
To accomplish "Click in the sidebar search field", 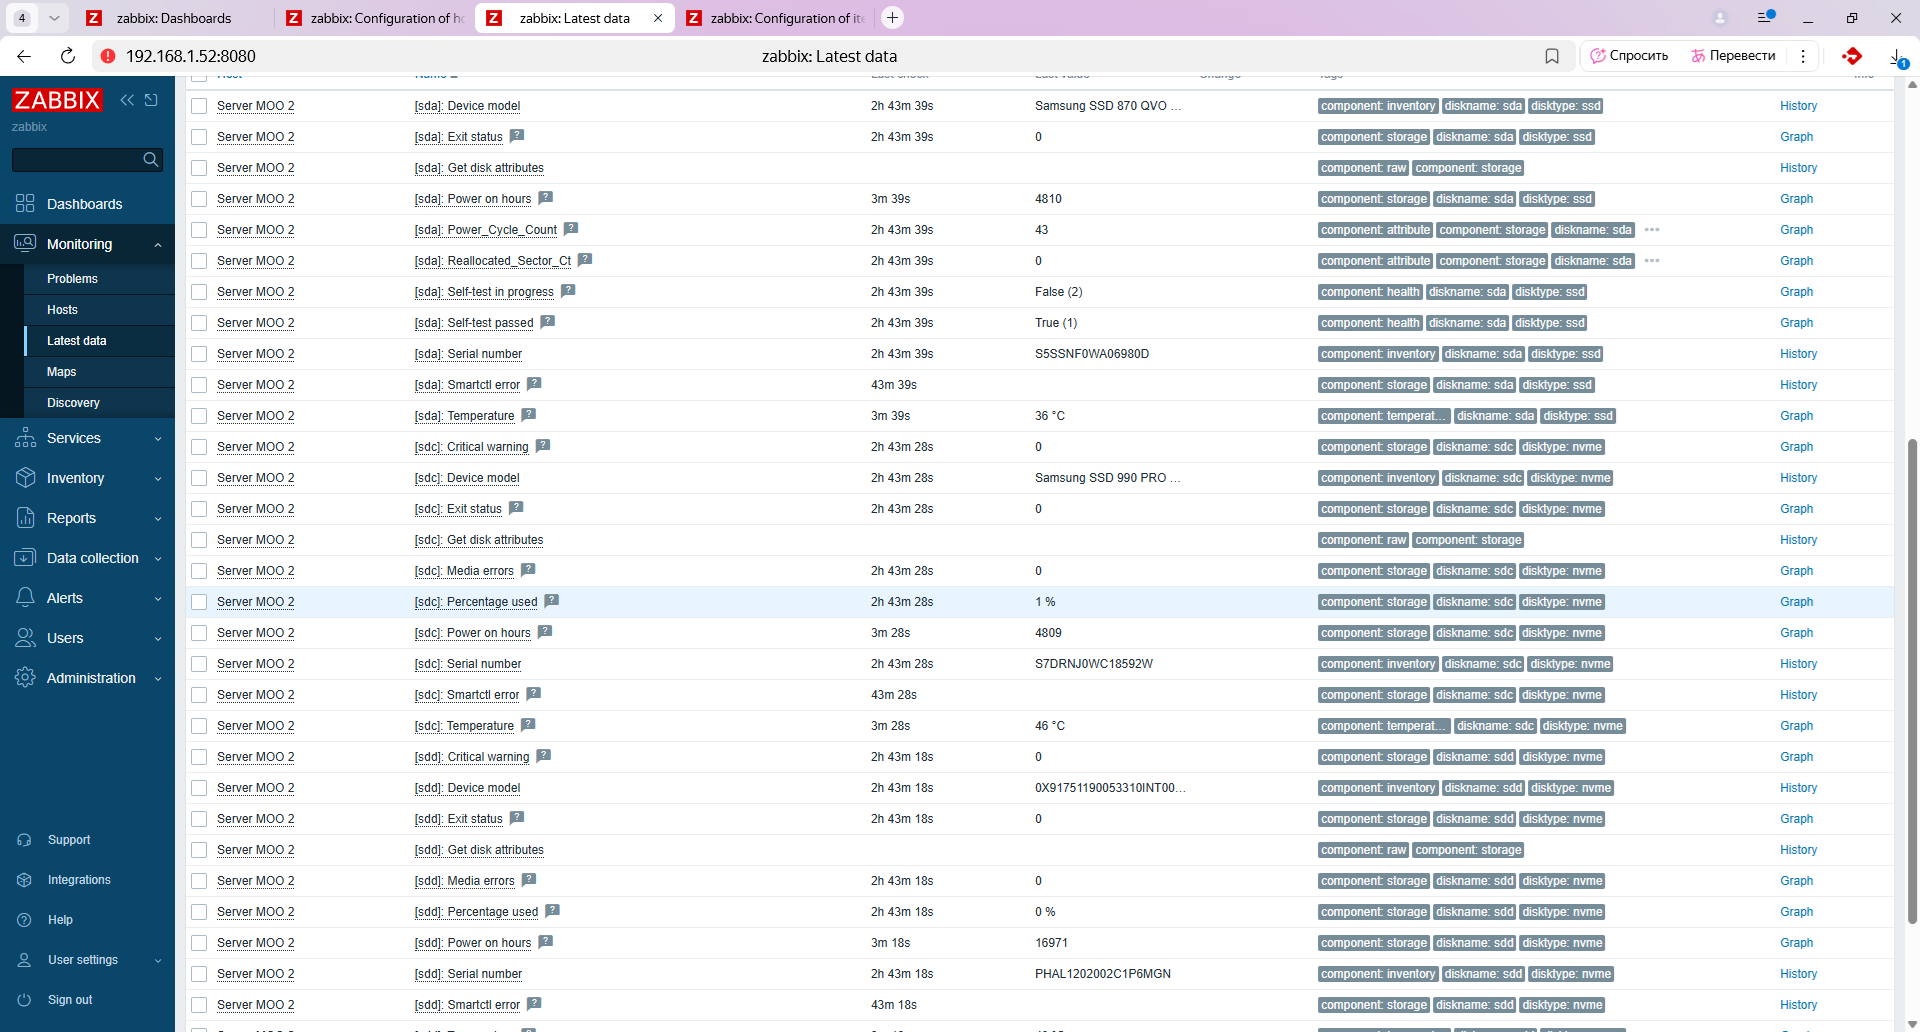I will [x=78, y=159].
